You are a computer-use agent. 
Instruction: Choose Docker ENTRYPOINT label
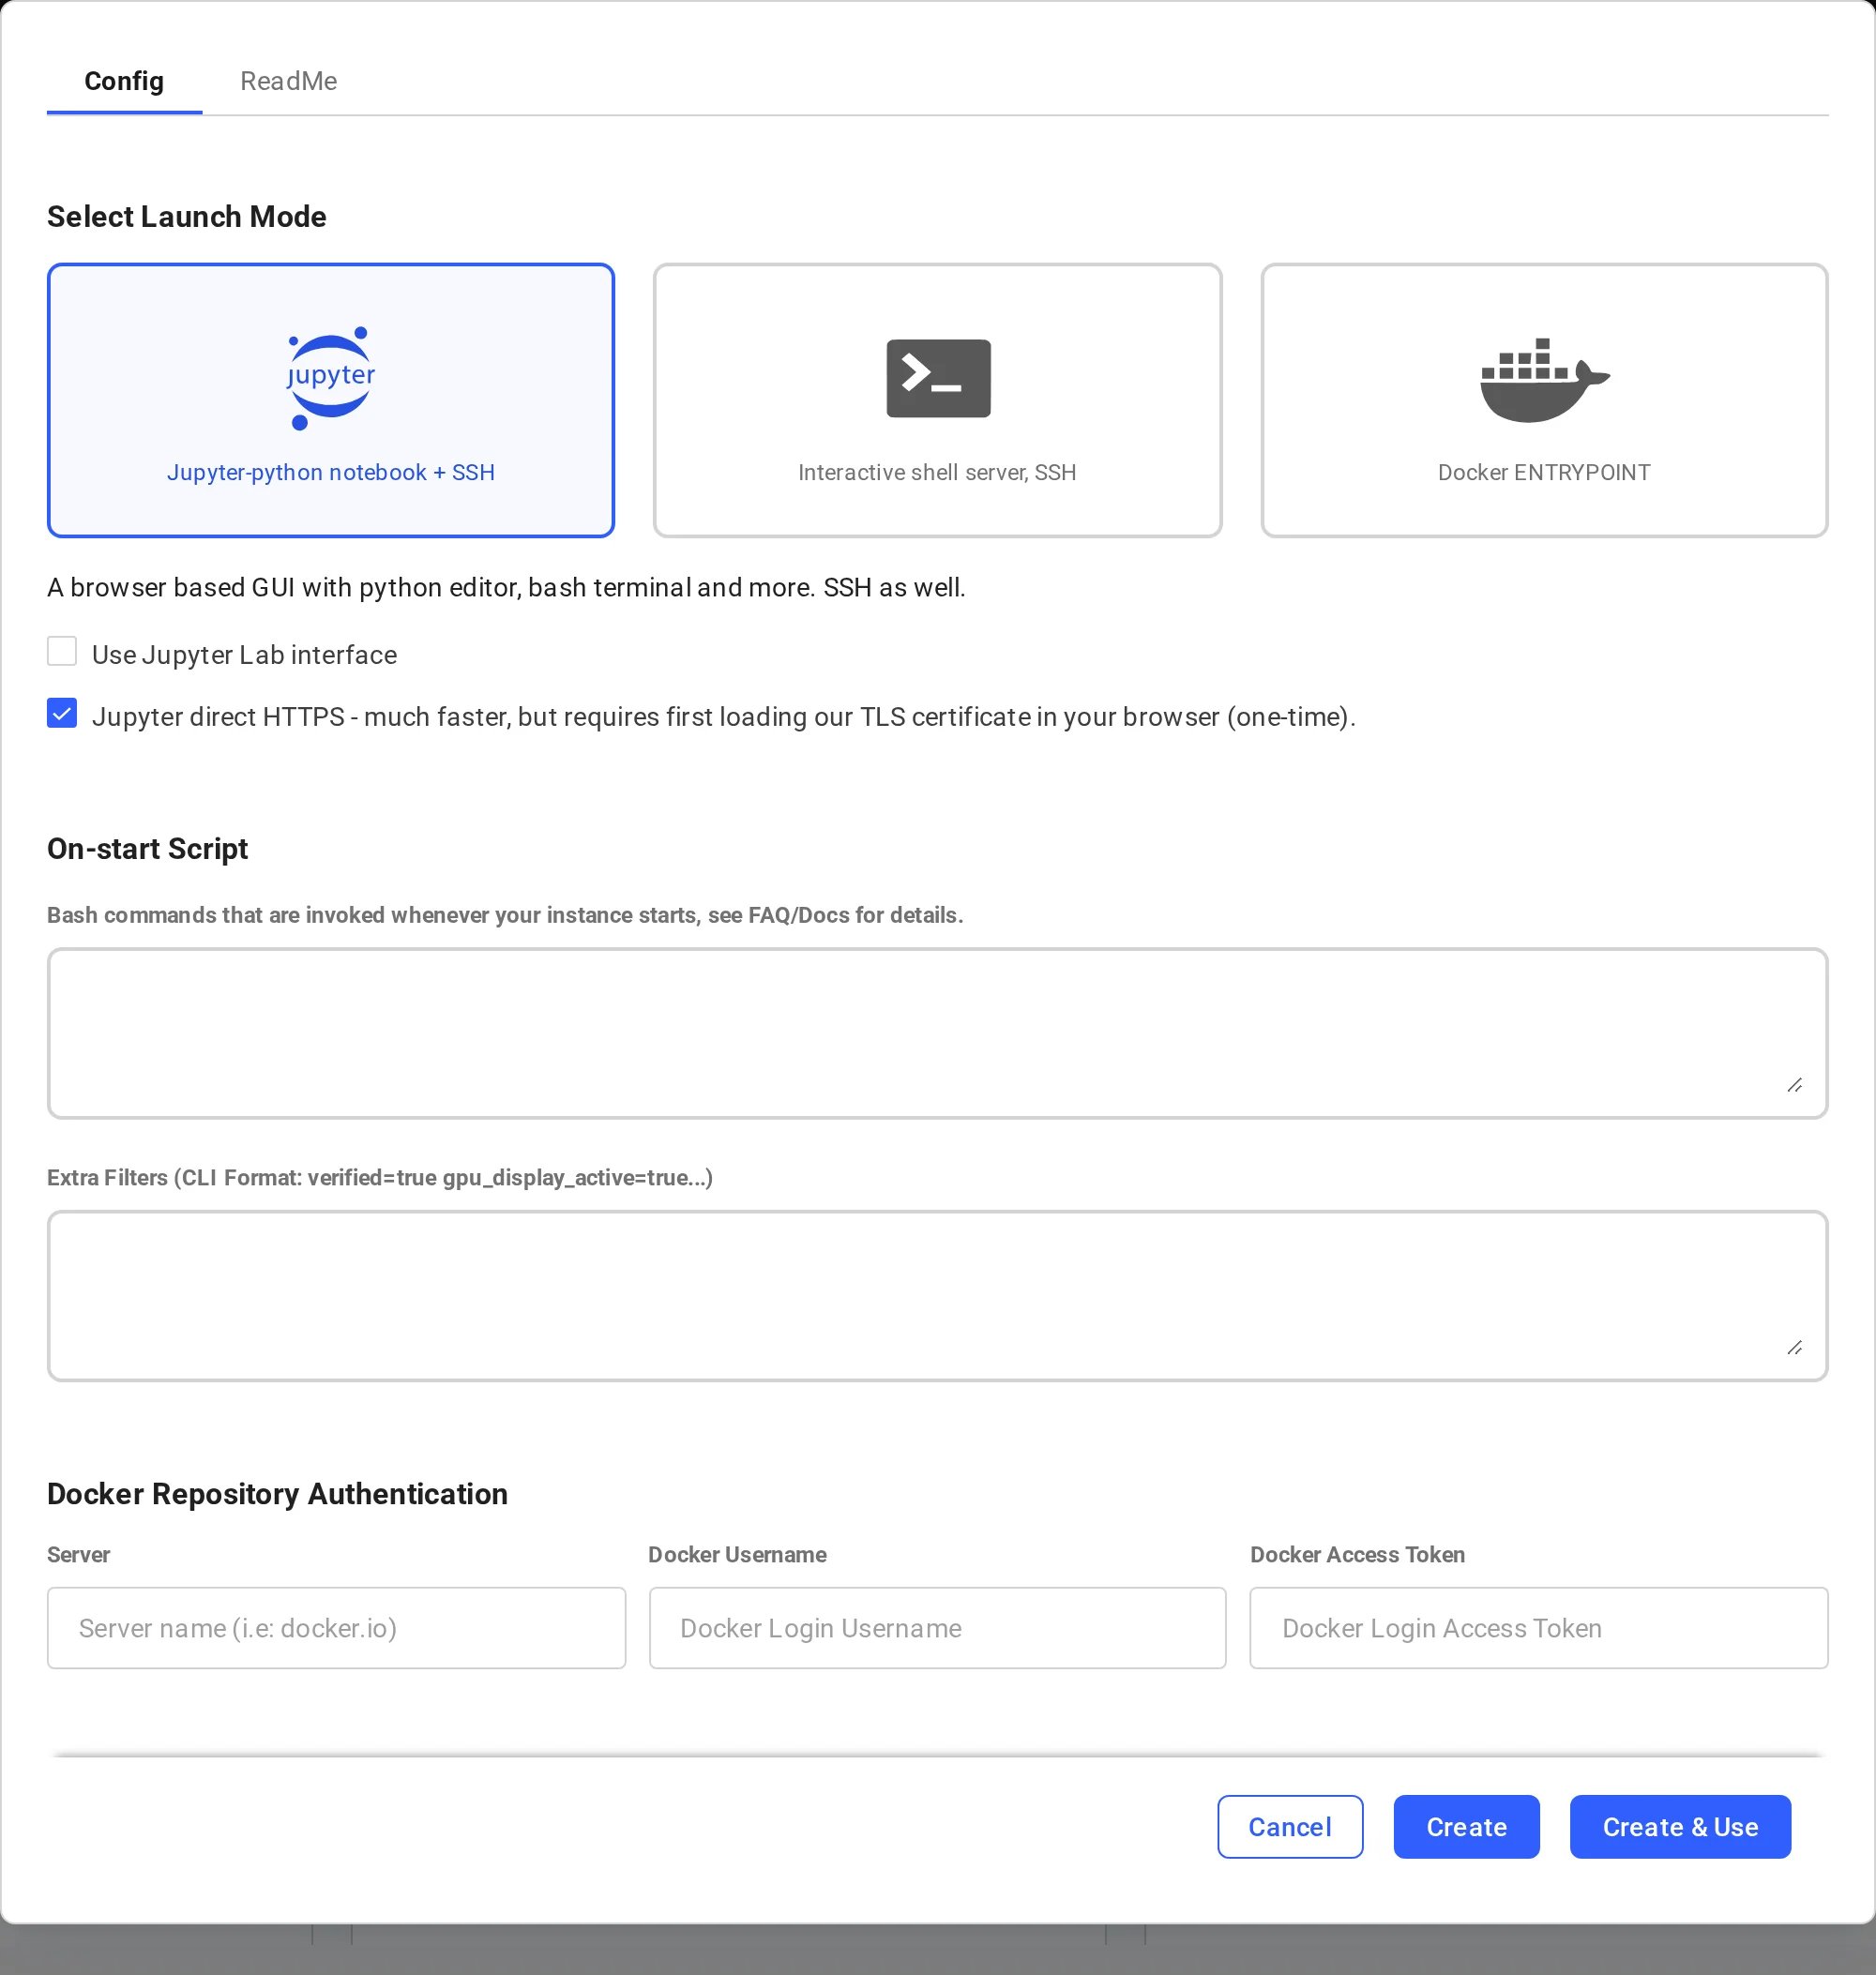(x=1544, y=472)
